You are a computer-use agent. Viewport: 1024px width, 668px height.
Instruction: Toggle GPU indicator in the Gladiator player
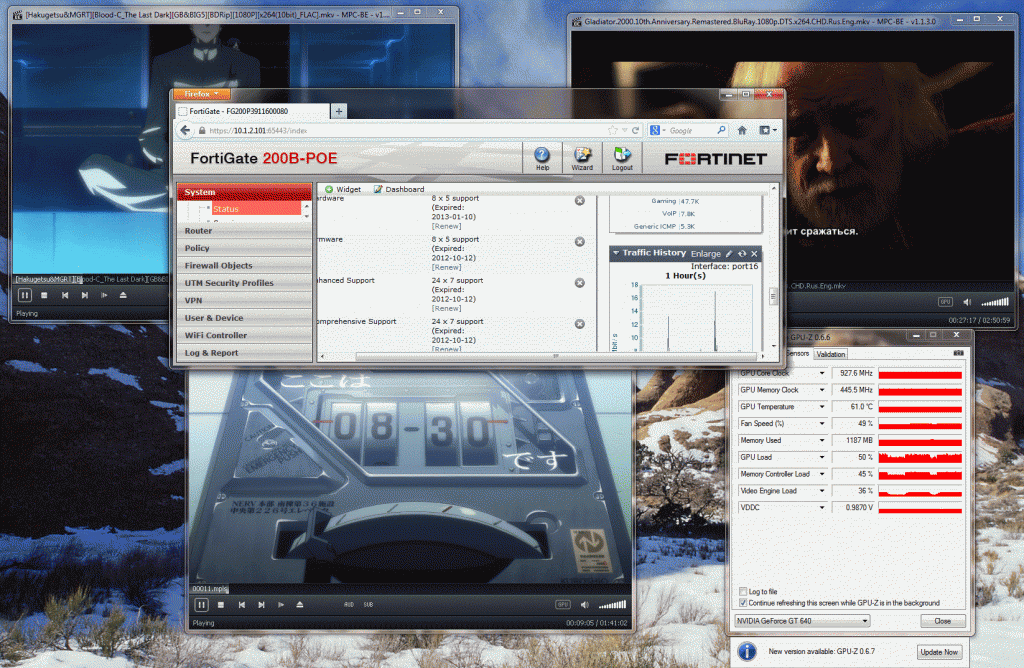pyautogui.click(x=945, y=302)
